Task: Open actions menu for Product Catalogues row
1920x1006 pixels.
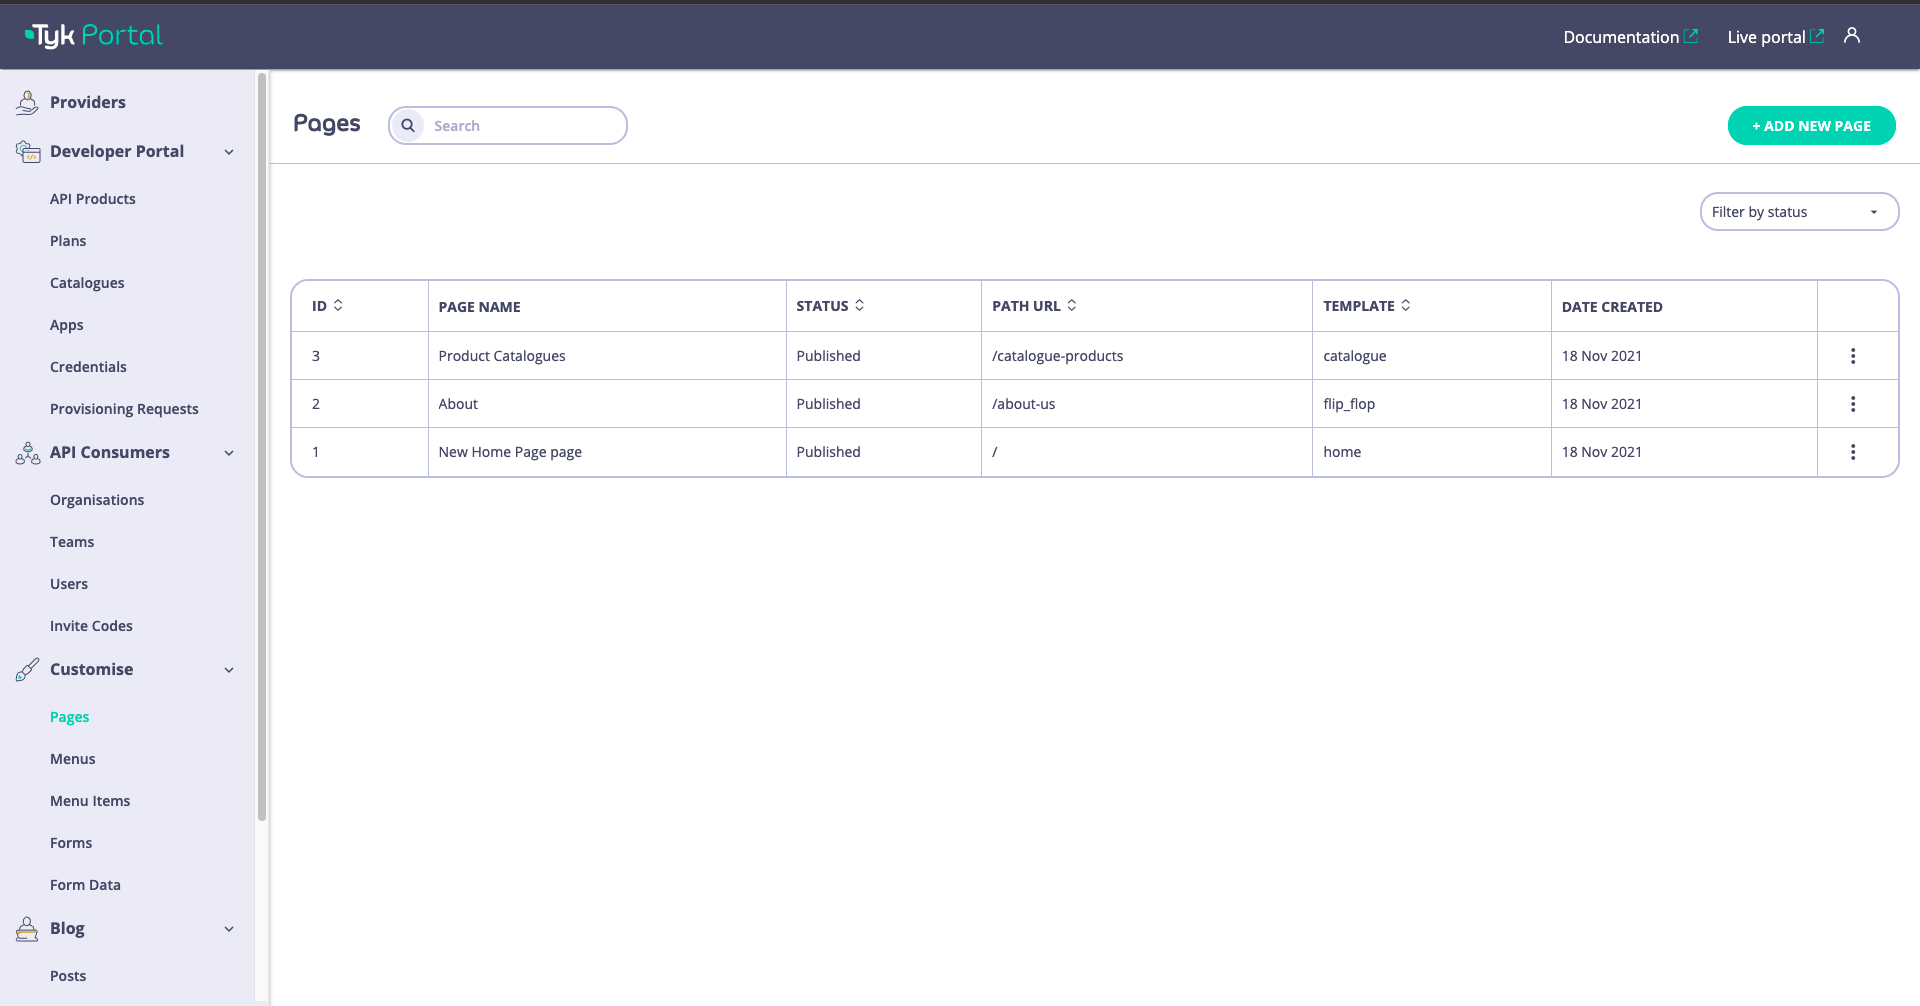Action: click(1853, 355)
